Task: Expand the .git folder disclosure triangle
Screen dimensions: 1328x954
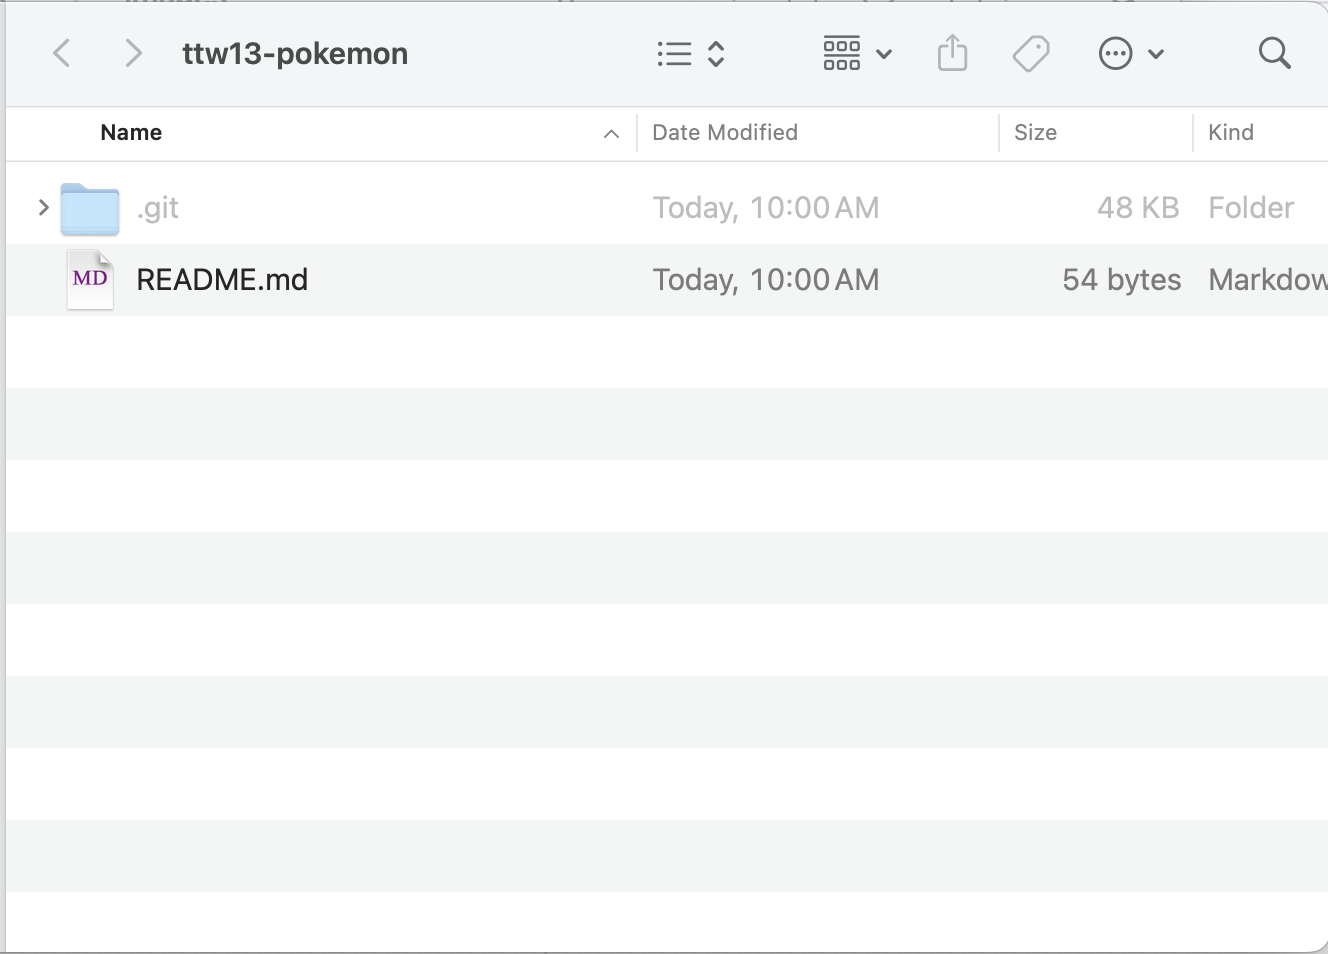Action: click(43, 208)
